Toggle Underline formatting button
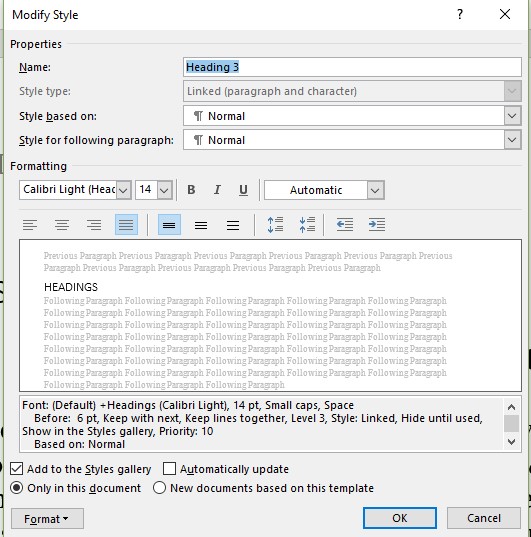Screen dimensions: 531x537 click(x=243, y=190)
